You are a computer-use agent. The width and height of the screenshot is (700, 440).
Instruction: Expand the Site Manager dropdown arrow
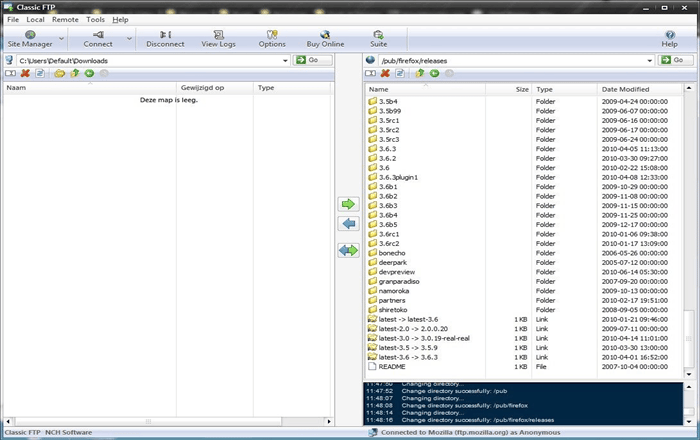(62, 39)
